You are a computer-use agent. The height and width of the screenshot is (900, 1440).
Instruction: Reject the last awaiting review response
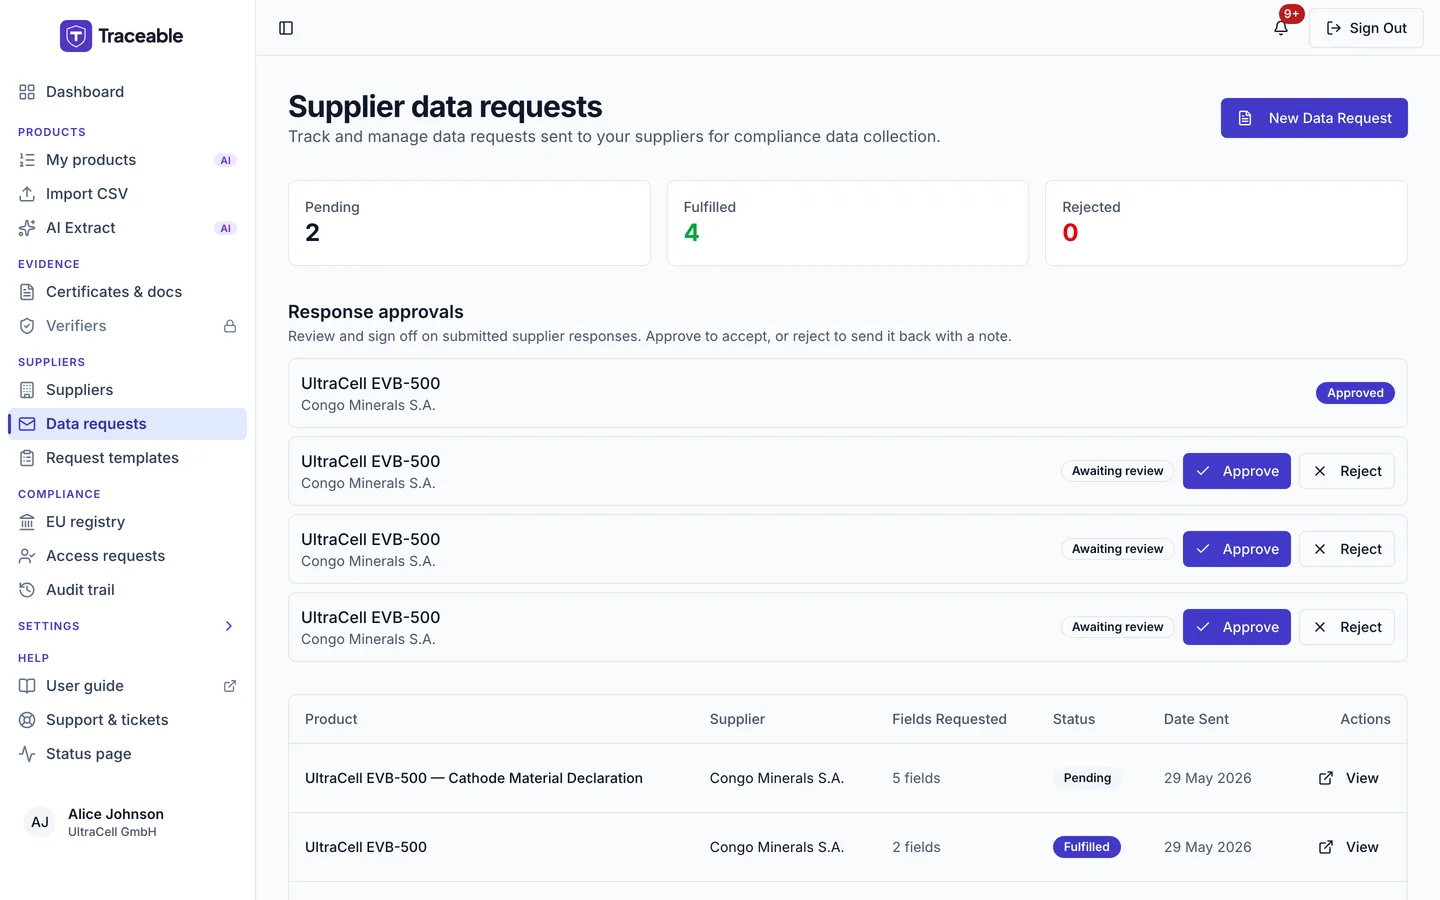1347,627
